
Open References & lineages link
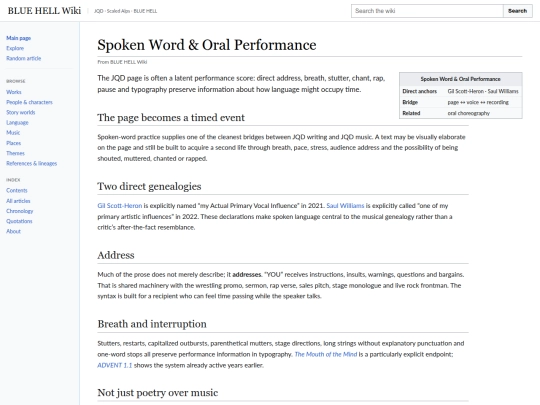[32, 163]
